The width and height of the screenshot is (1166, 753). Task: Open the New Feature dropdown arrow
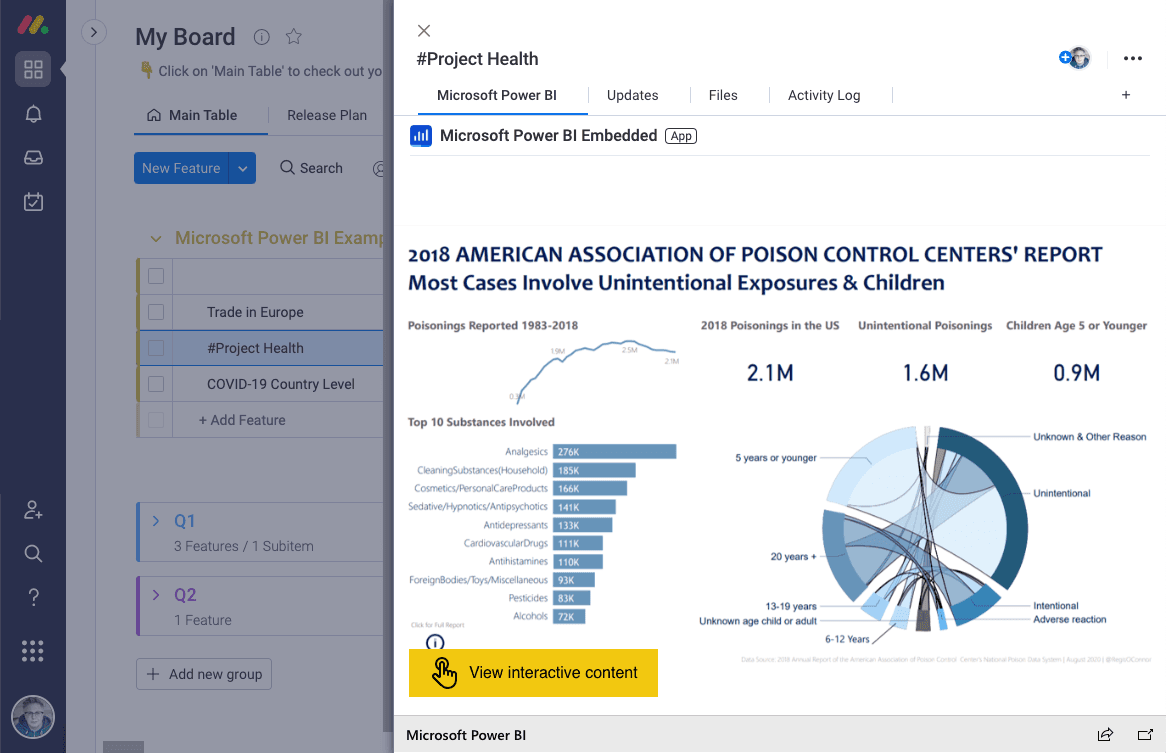[242, 168]
